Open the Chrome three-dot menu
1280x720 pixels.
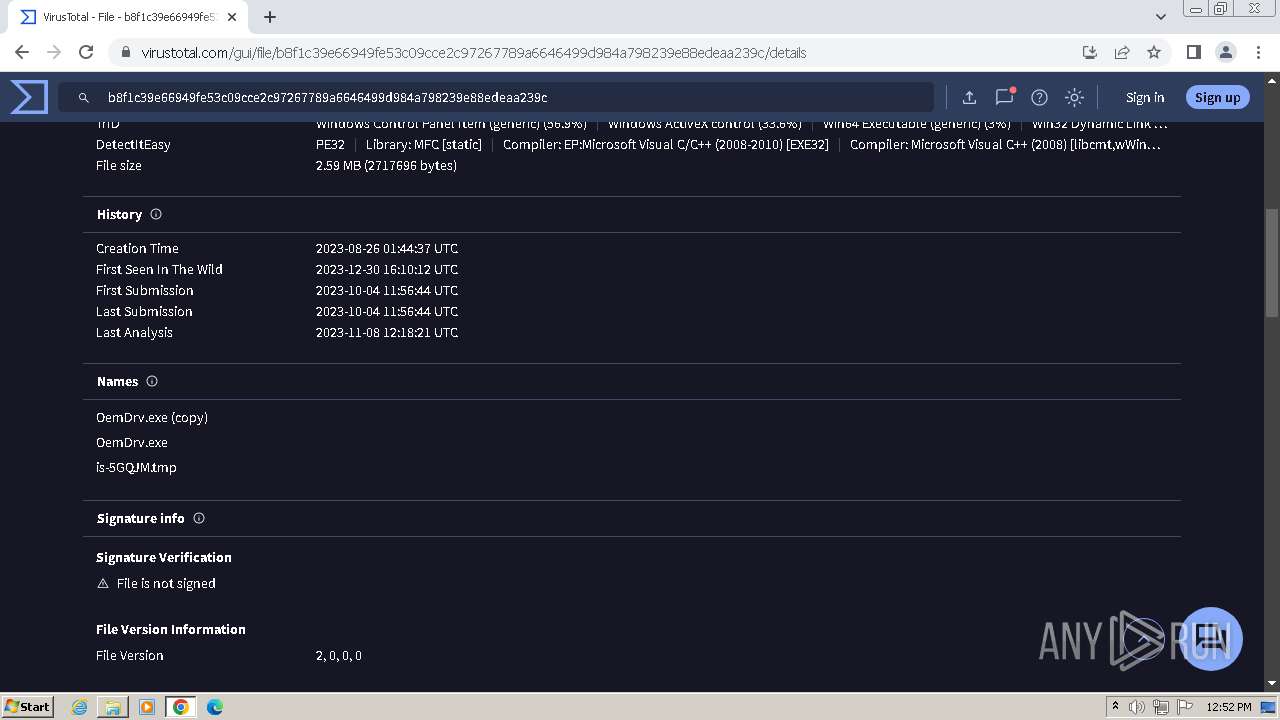[x=1257, y=52]
